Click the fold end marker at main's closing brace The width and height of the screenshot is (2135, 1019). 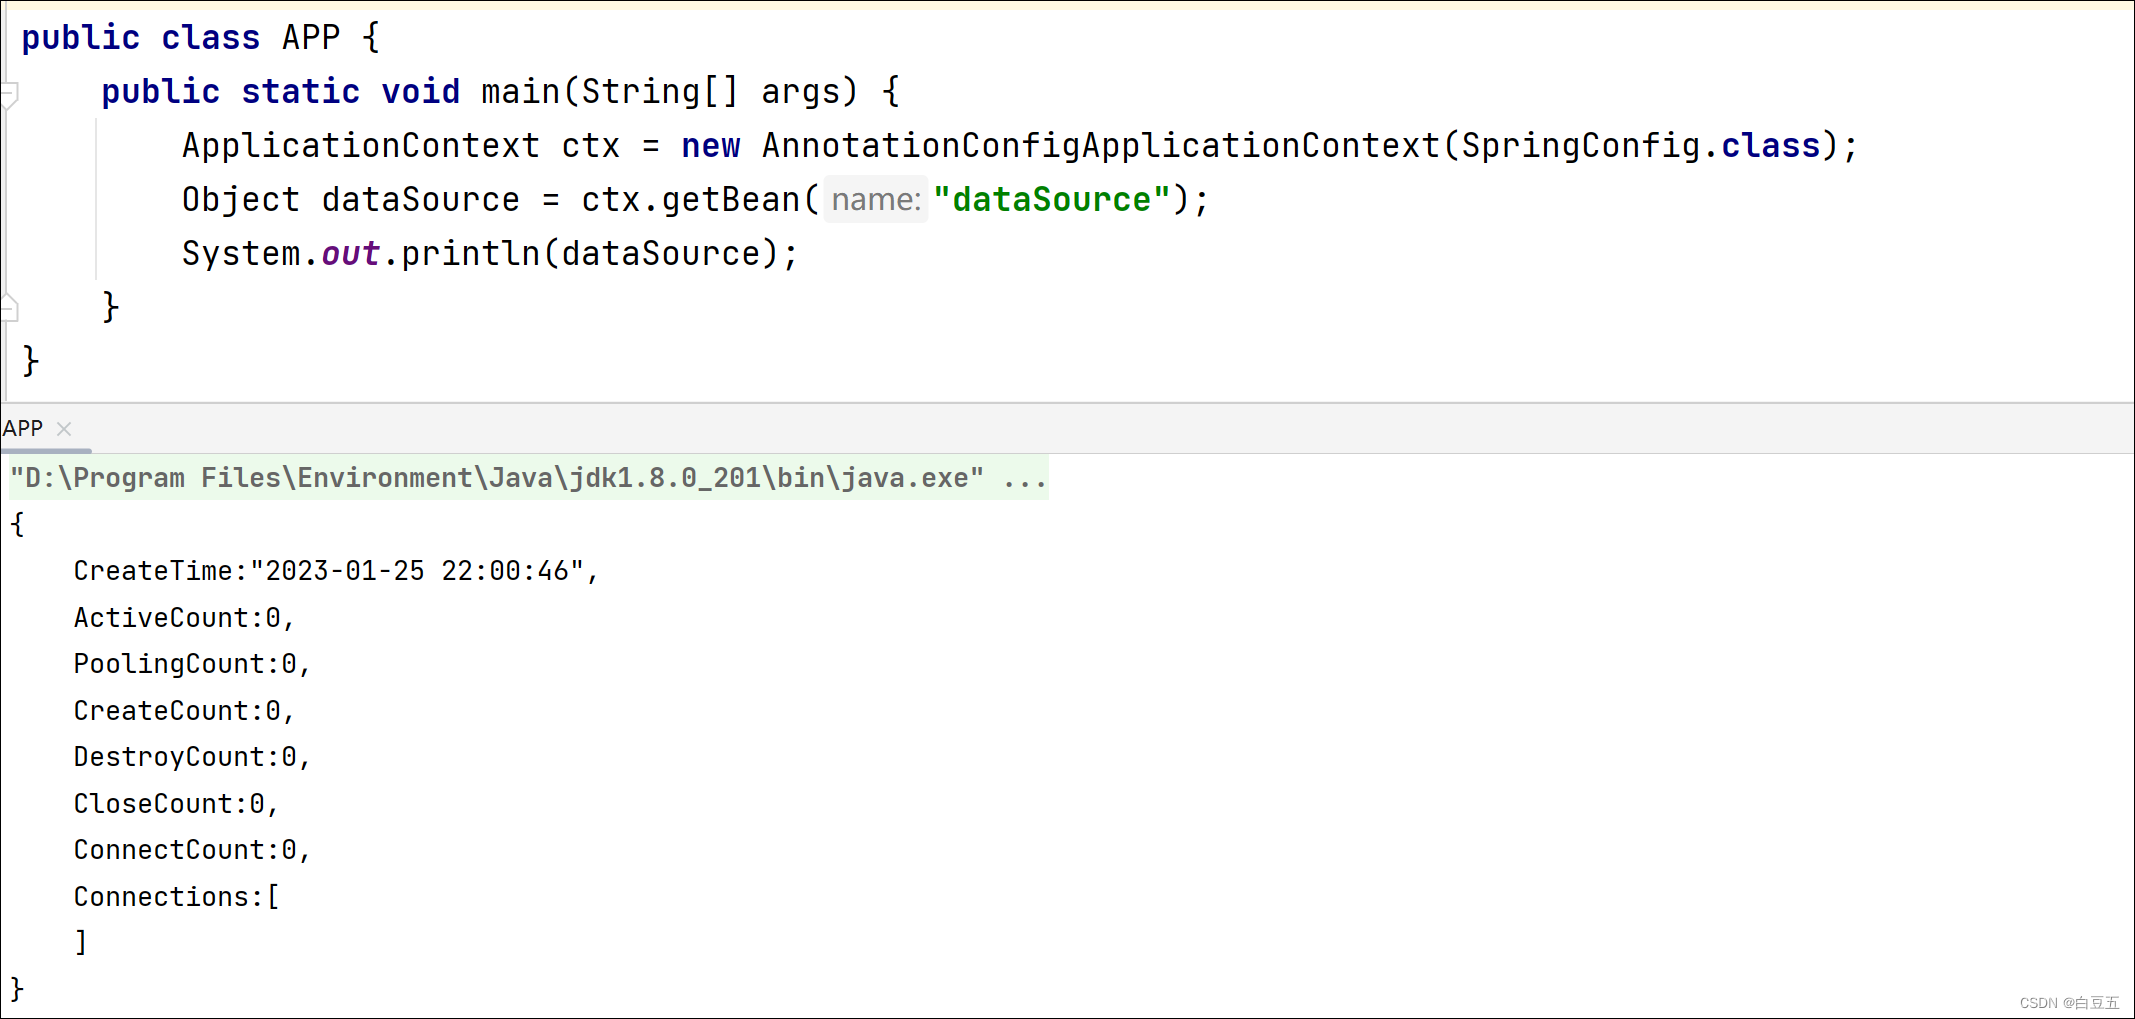click(9, 307)
